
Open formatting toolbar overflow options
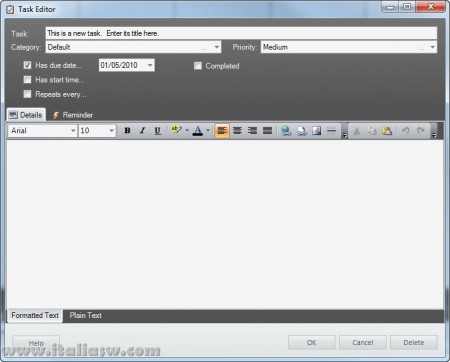point(345,131)
